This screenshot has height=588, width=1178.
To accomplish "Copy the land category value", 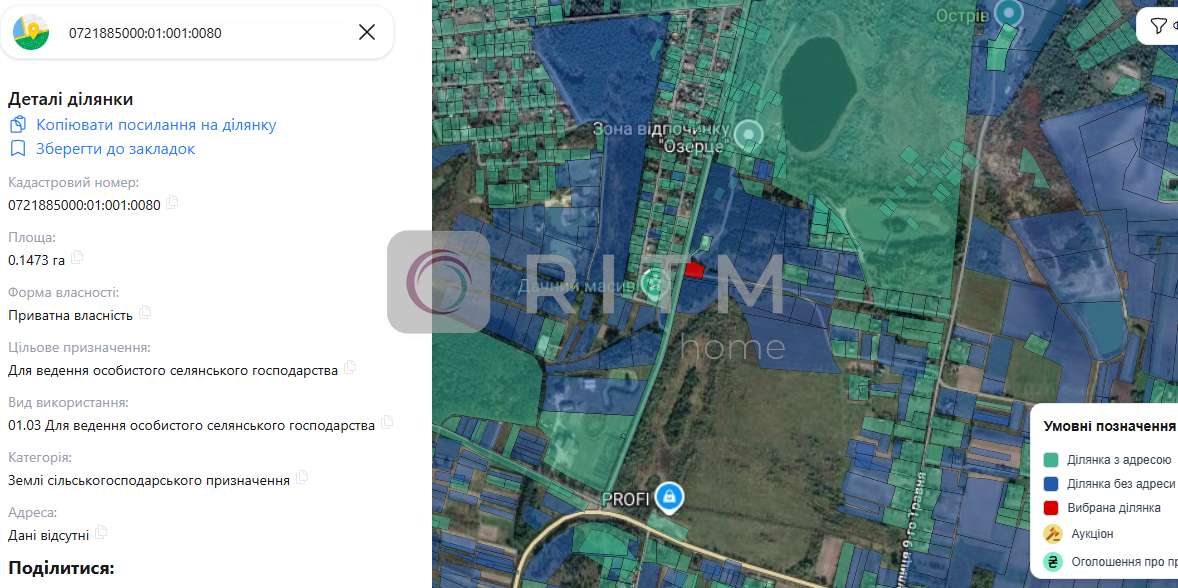I will coord(302,478).
